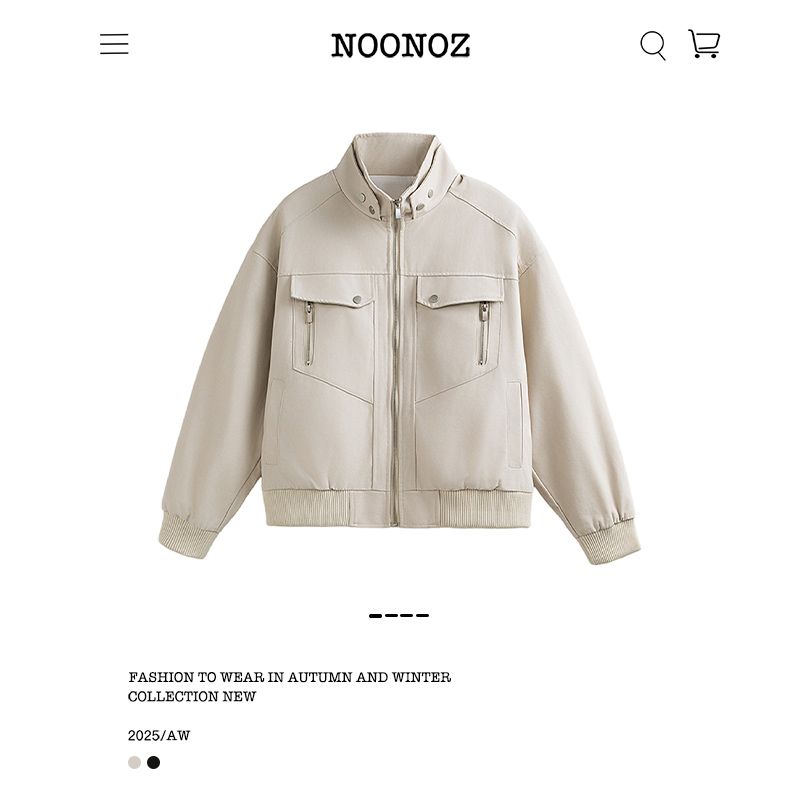The width and height of the screenshot is (800, 800).
Task: View cart contents from the header cart icon
Action: [704, 43]
